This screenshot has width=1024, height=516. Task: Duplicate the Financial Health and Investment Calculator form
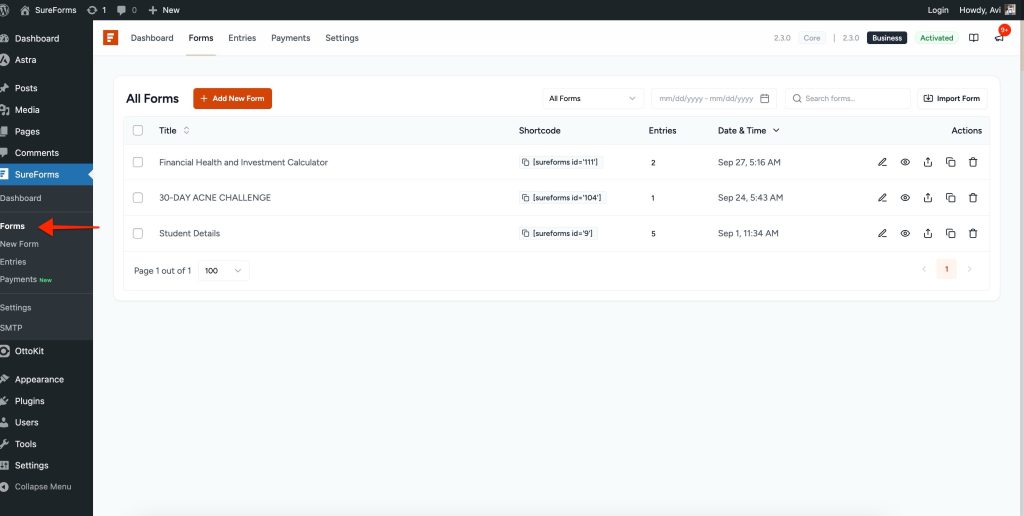(950, 162)
